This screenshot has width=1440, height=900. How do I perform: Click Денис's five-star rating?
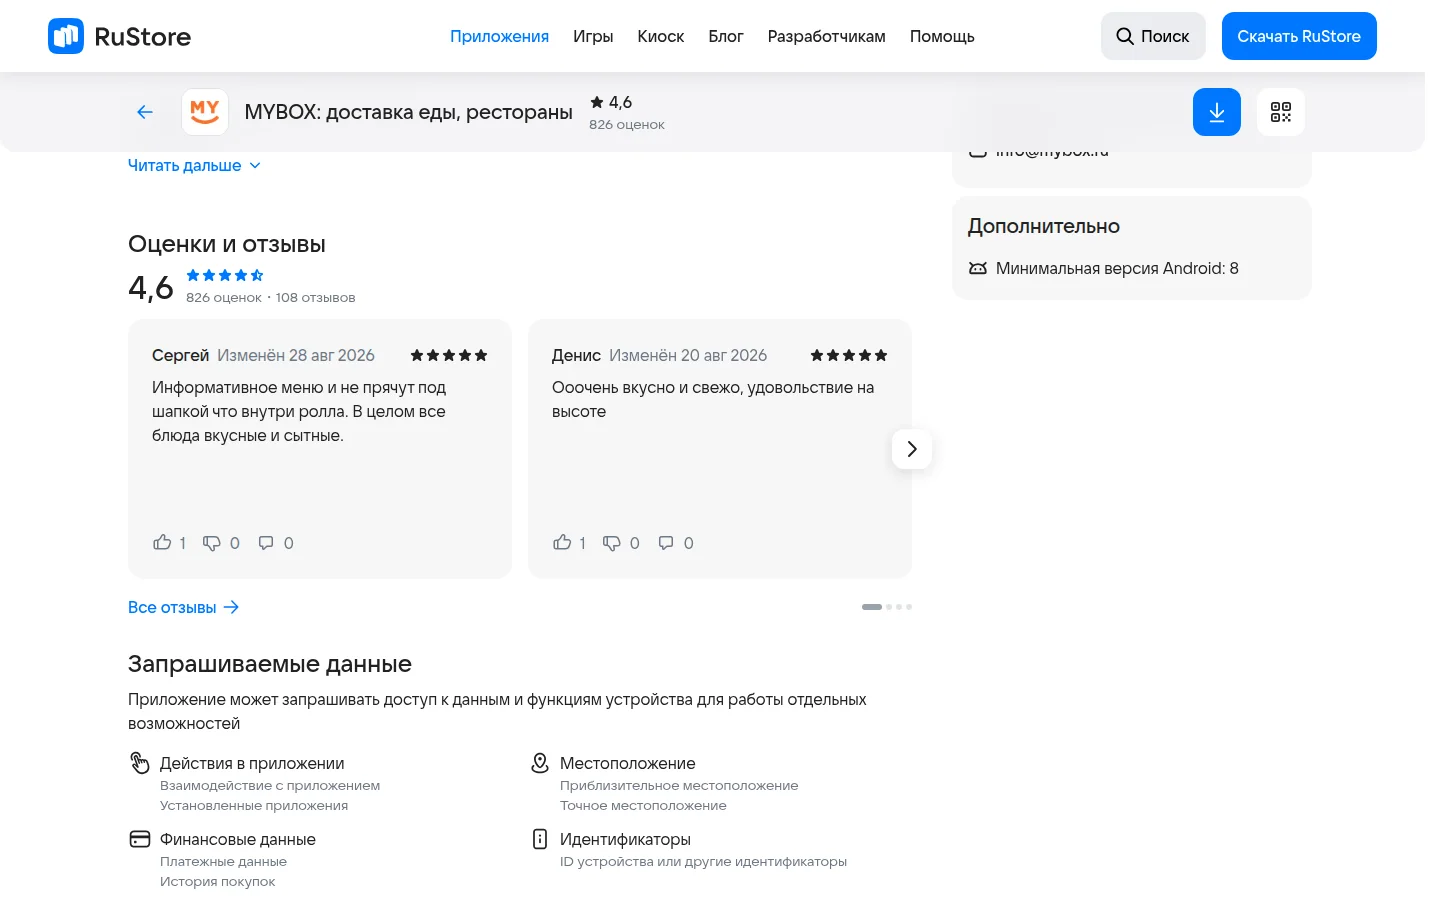coord(849,355)
